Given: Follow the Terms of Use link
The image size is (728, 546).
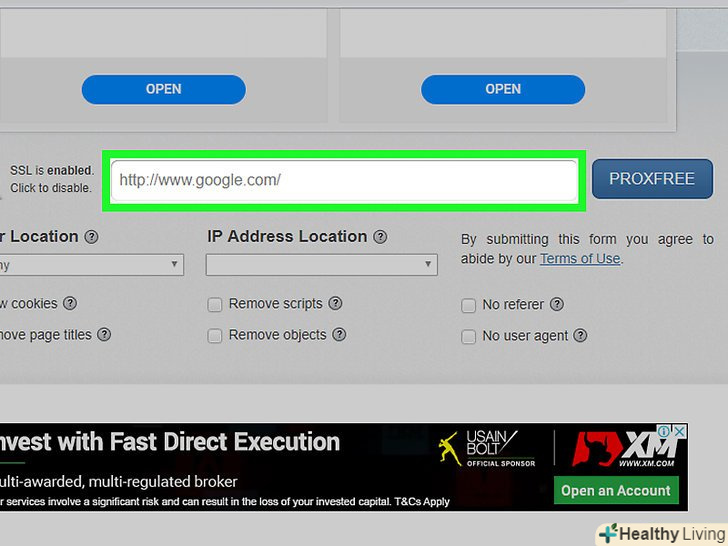Looking at the screenshot, I should (x=580, y=259).
